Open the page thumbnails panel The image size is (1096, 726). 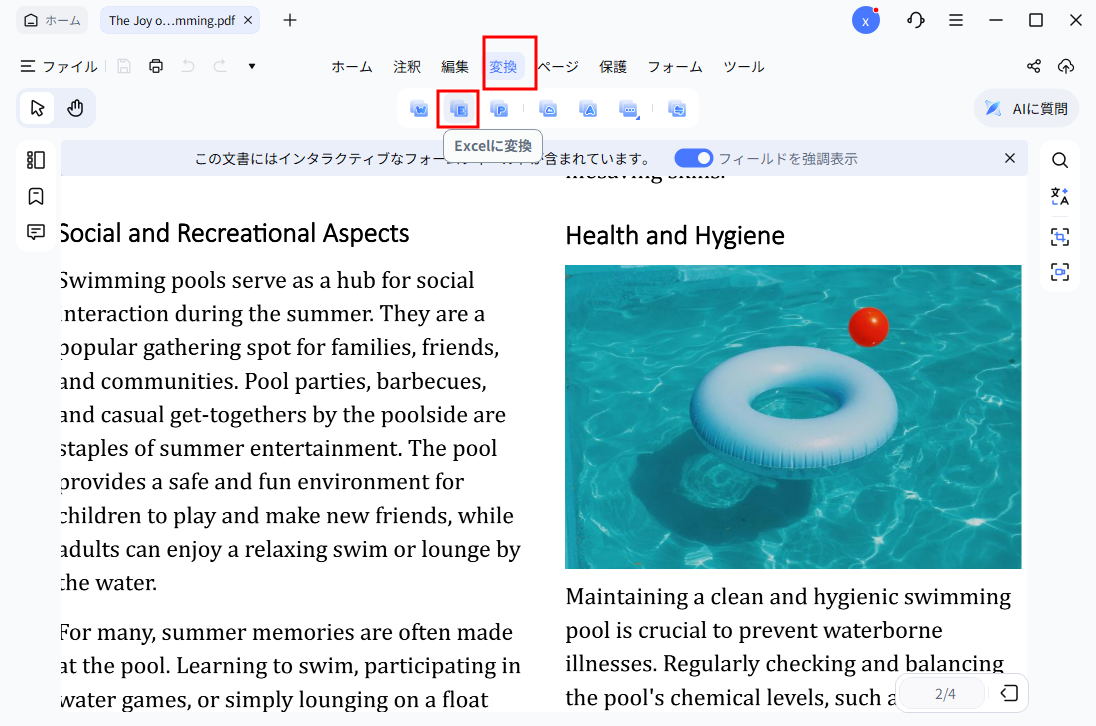(36, 159)
